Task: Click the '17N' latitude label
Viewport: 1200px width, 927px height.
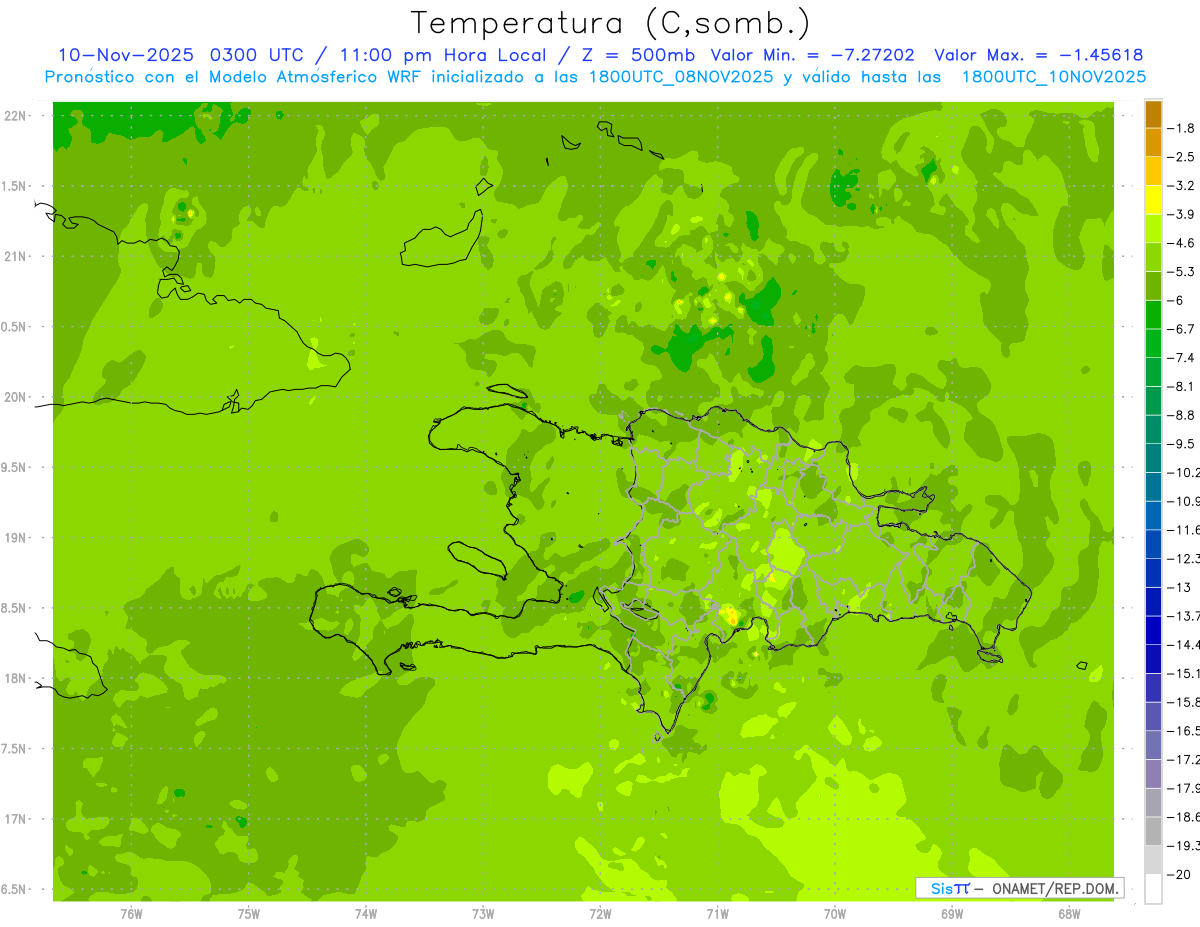Action: tap(16, 819)
